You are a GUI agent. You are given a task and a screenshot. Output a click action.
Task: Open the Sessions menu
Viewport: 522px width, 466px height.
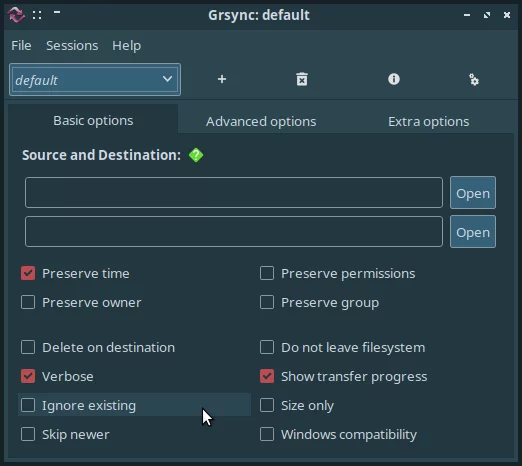pyautogui.click(x=72, y=46)
